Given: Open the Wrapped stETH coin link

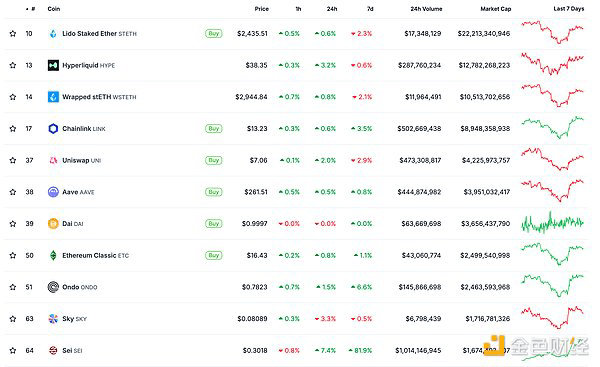Looking at the screenshot, I should pos(99,97).
